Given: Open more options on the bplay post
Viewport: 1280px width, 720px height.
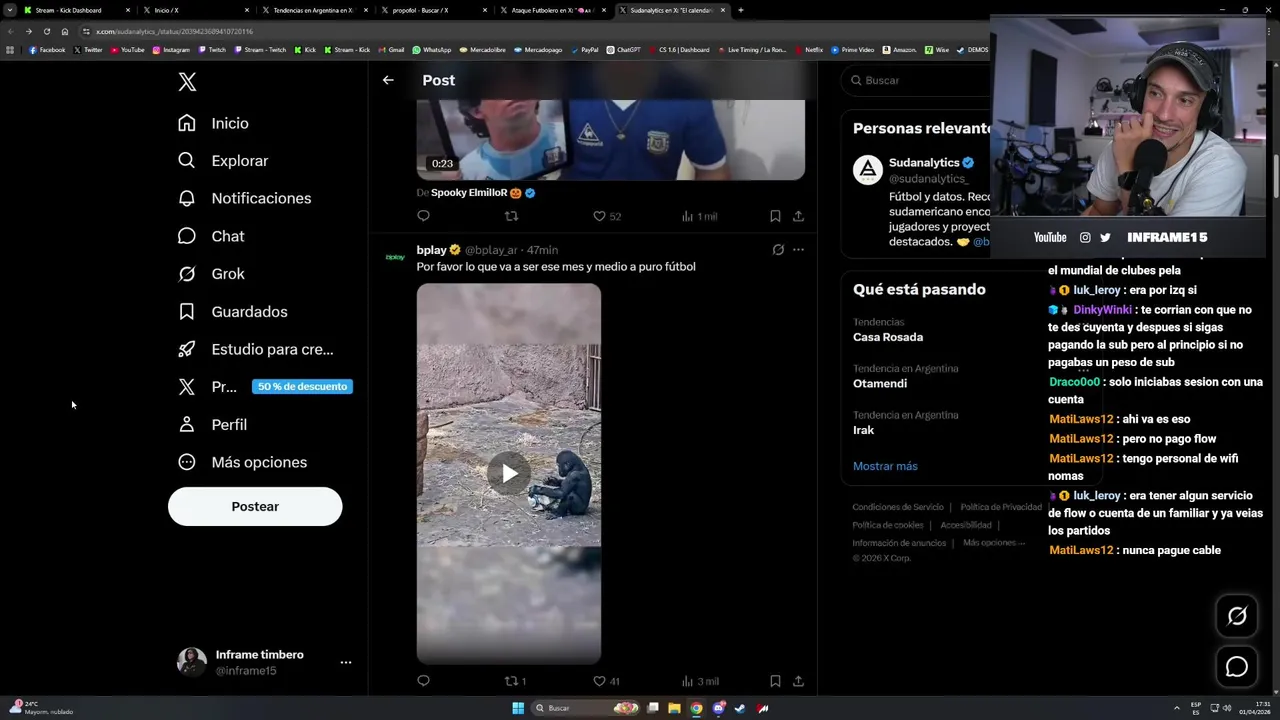Looking at the screenshot, I should point(798,250).
